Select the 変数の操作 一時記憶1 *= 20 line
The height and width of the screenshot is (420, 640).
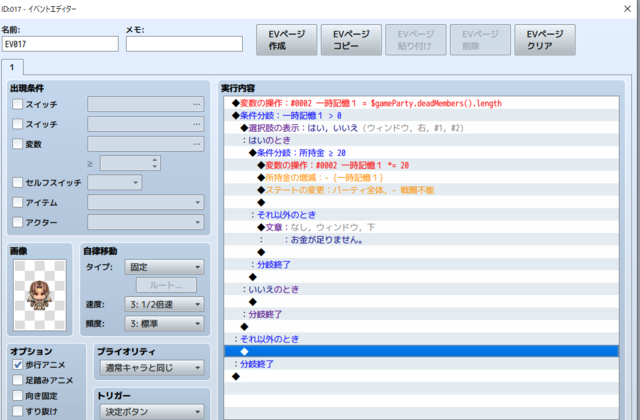421,165
